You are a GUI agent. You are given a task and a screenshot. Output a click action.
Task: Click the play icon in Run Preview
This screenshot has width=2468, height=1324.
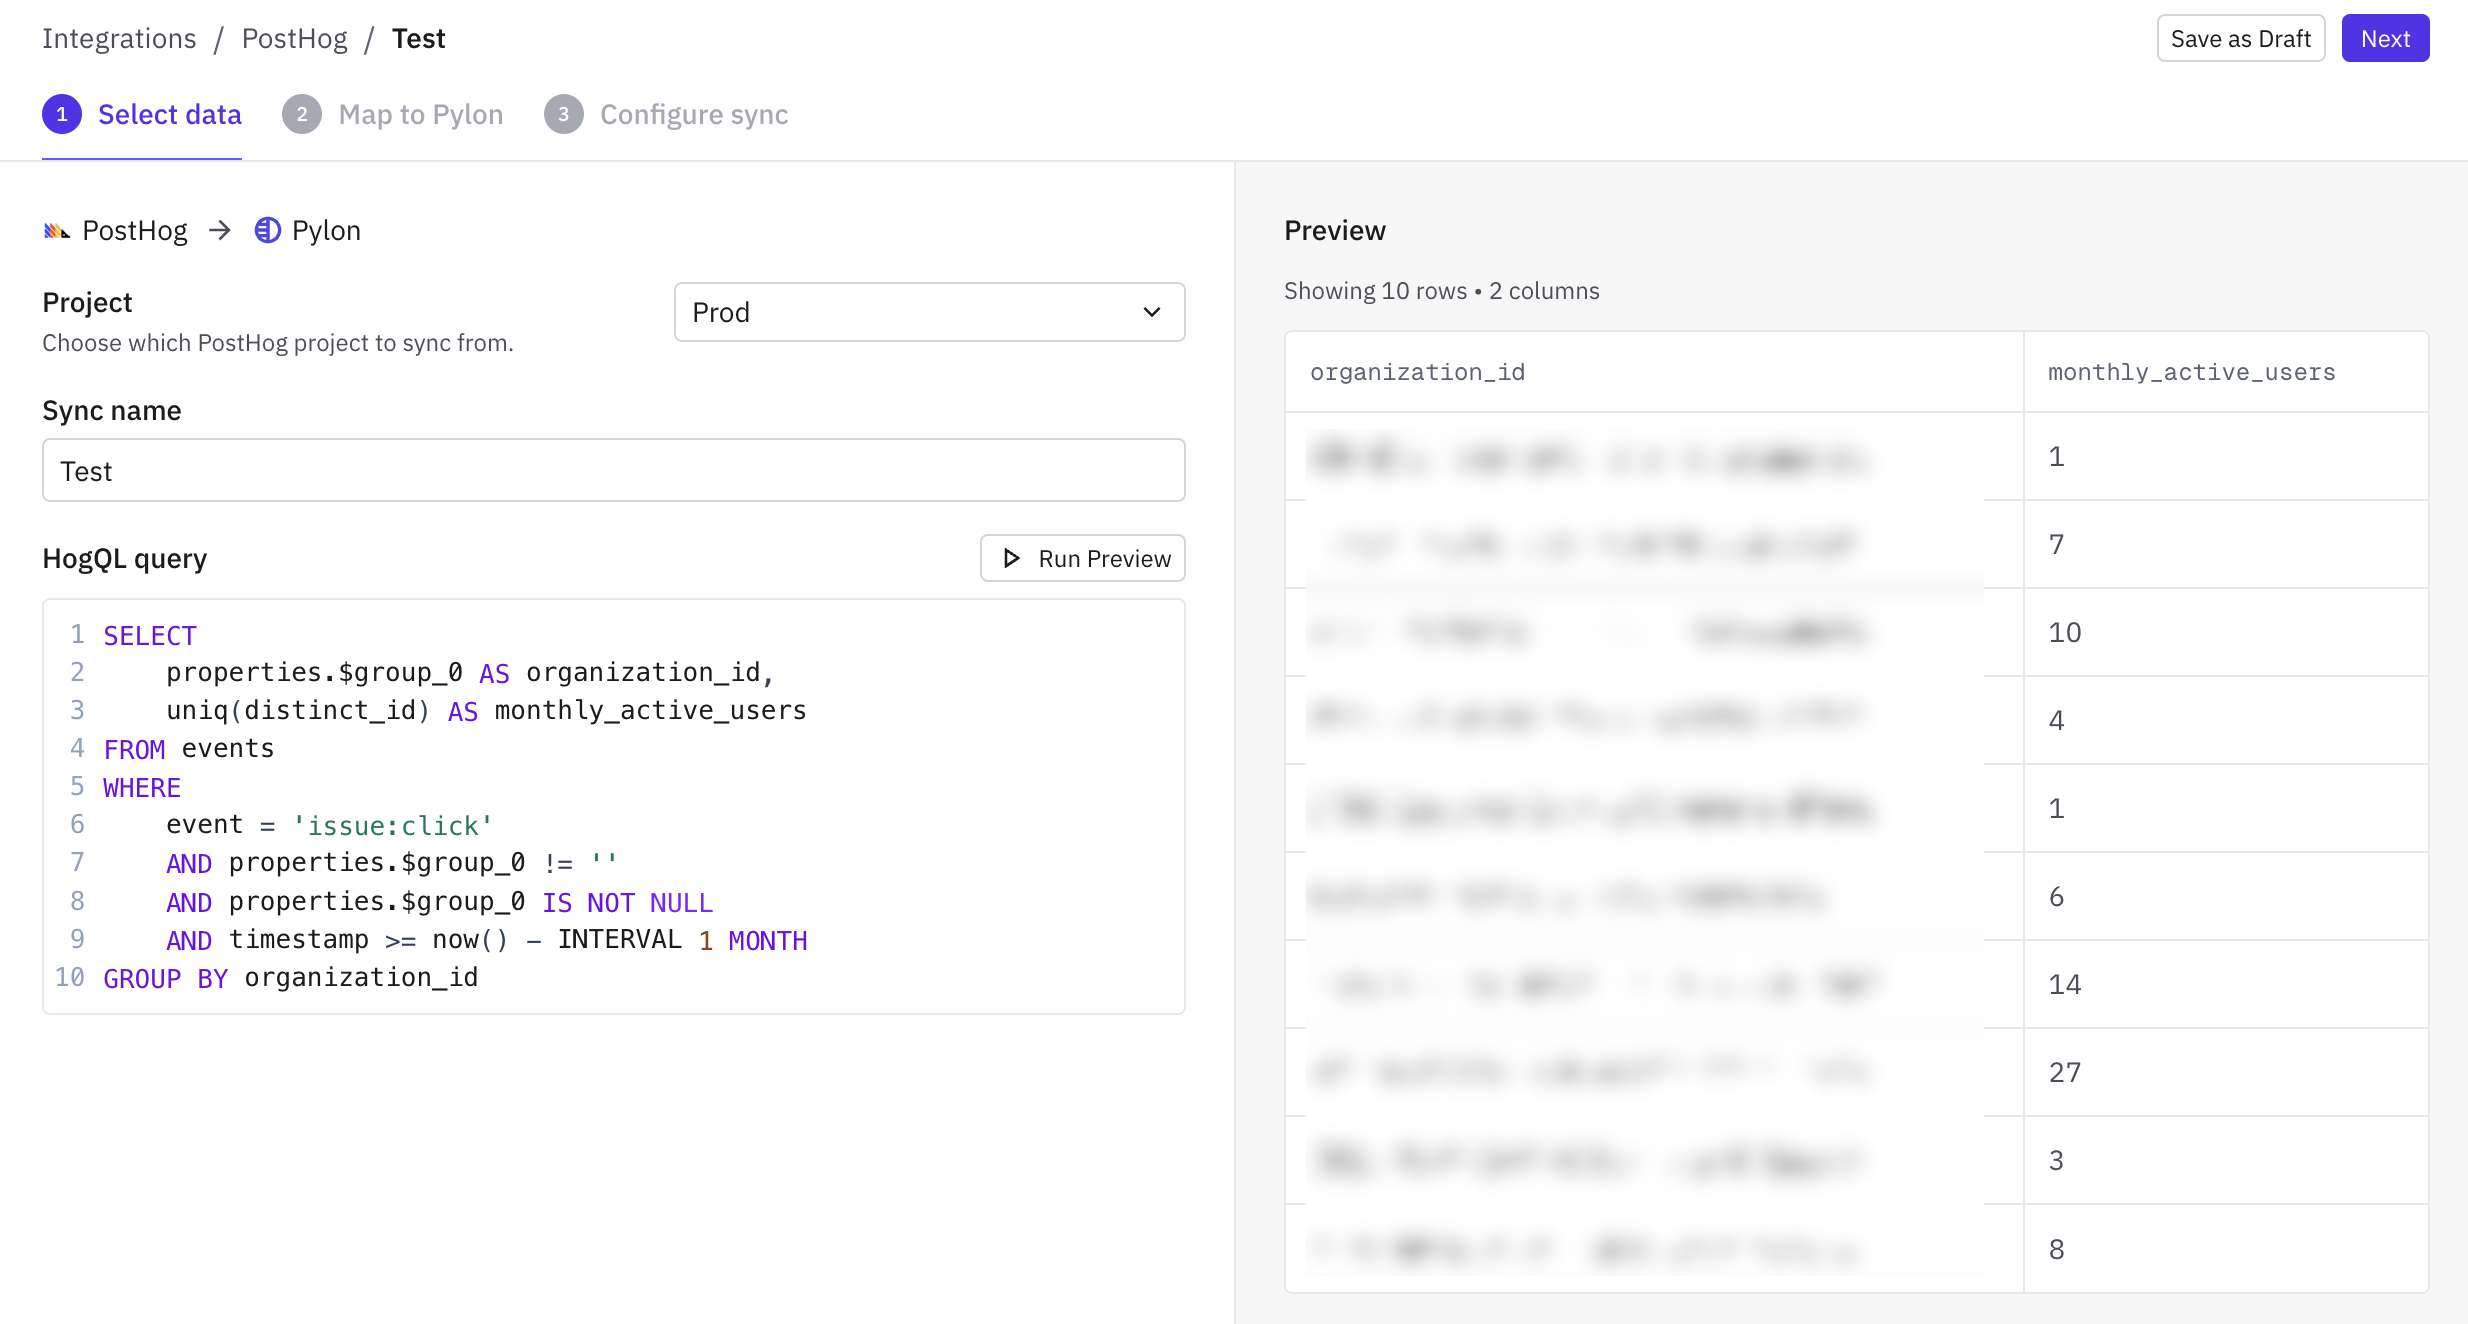tap(1011, 558)
